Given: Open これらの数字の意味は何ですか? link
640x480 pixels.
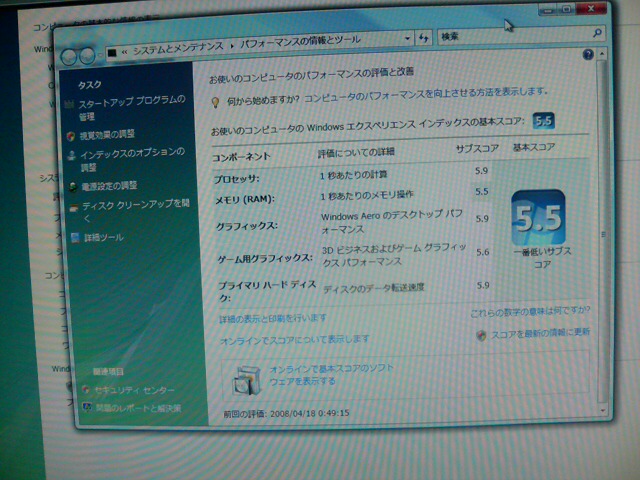Looking at the screenshot, I should click(530, 312).
